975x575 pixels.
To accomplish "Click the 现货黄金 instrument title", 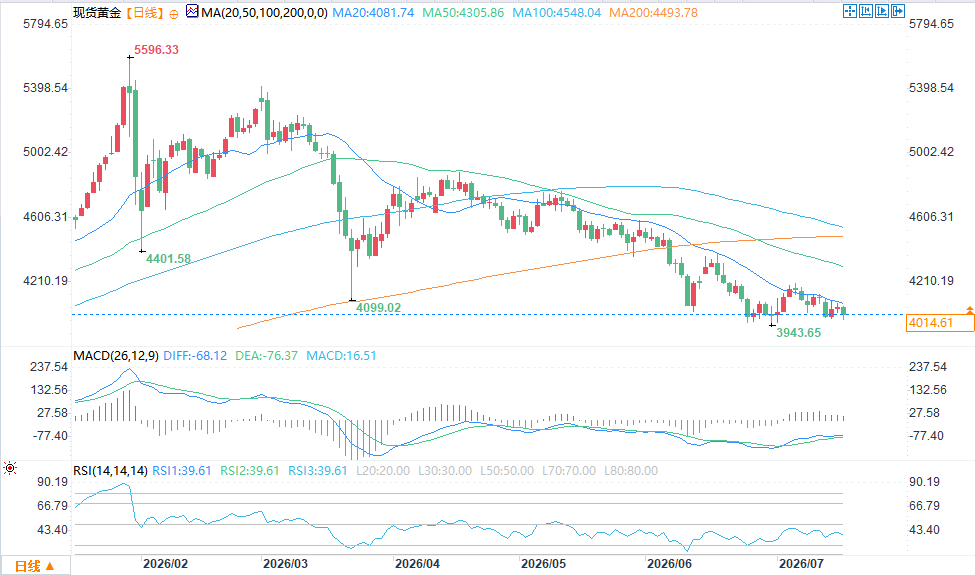I will [x=97, y=12].
